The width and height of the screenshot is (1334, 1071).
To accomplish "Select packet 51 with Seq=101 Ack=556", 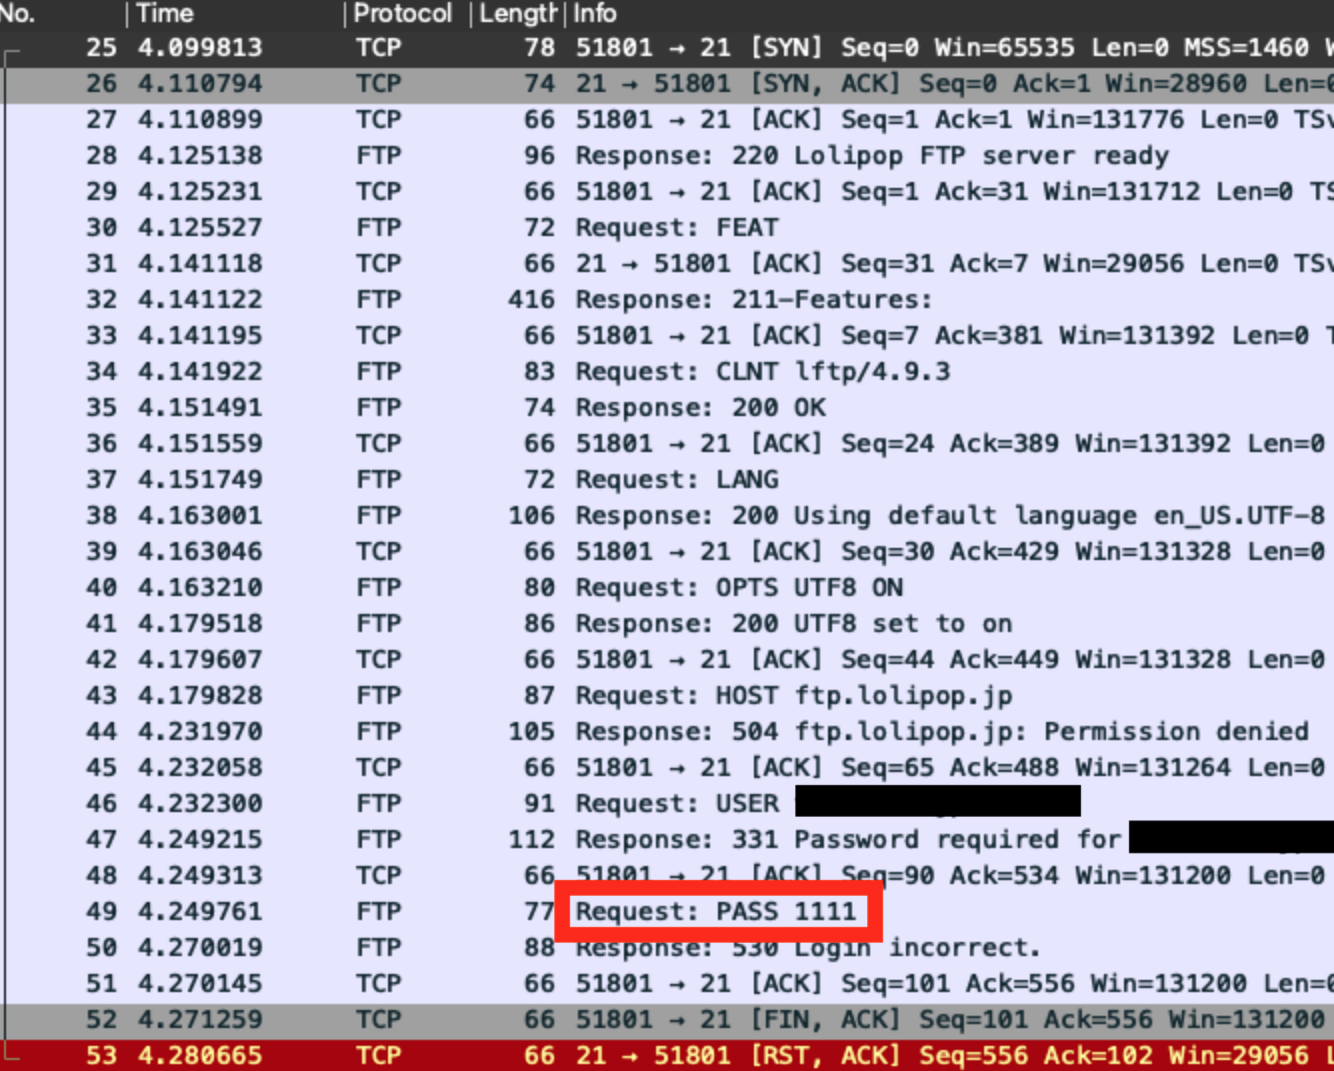I will (x=667, y=984).
